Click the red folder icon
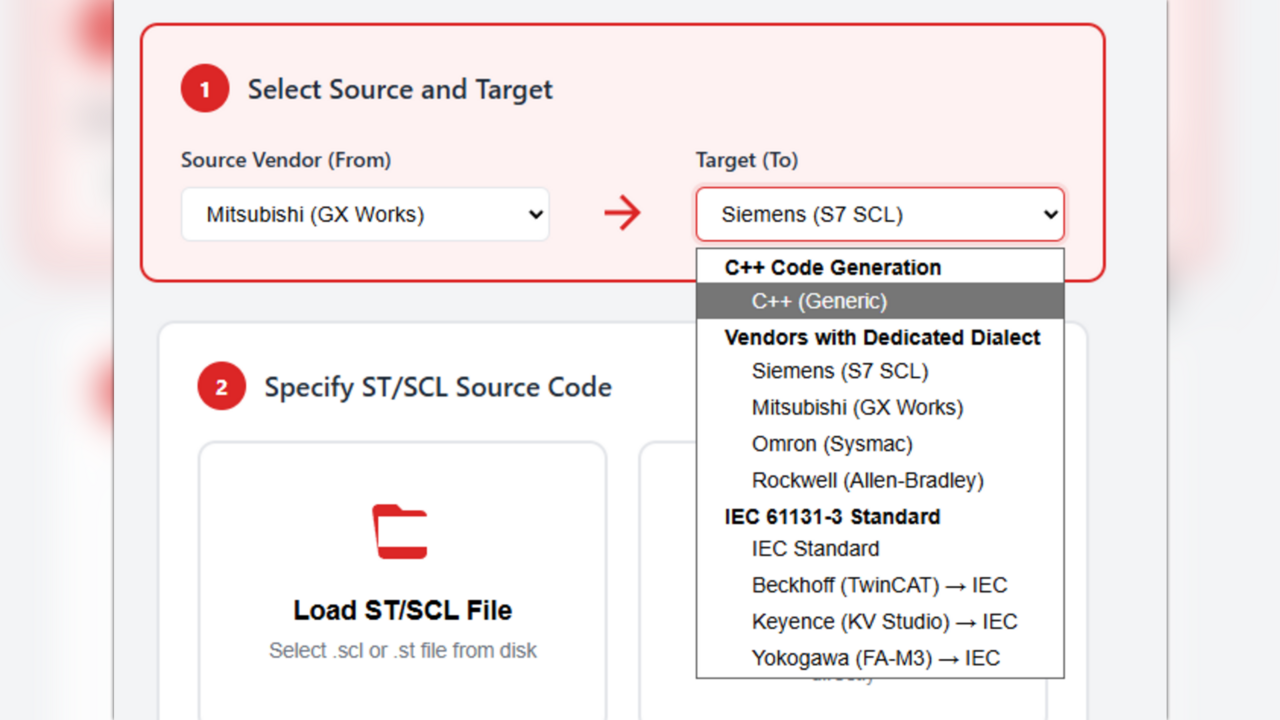Screen dimensions: 1280x720 point(400,531)
